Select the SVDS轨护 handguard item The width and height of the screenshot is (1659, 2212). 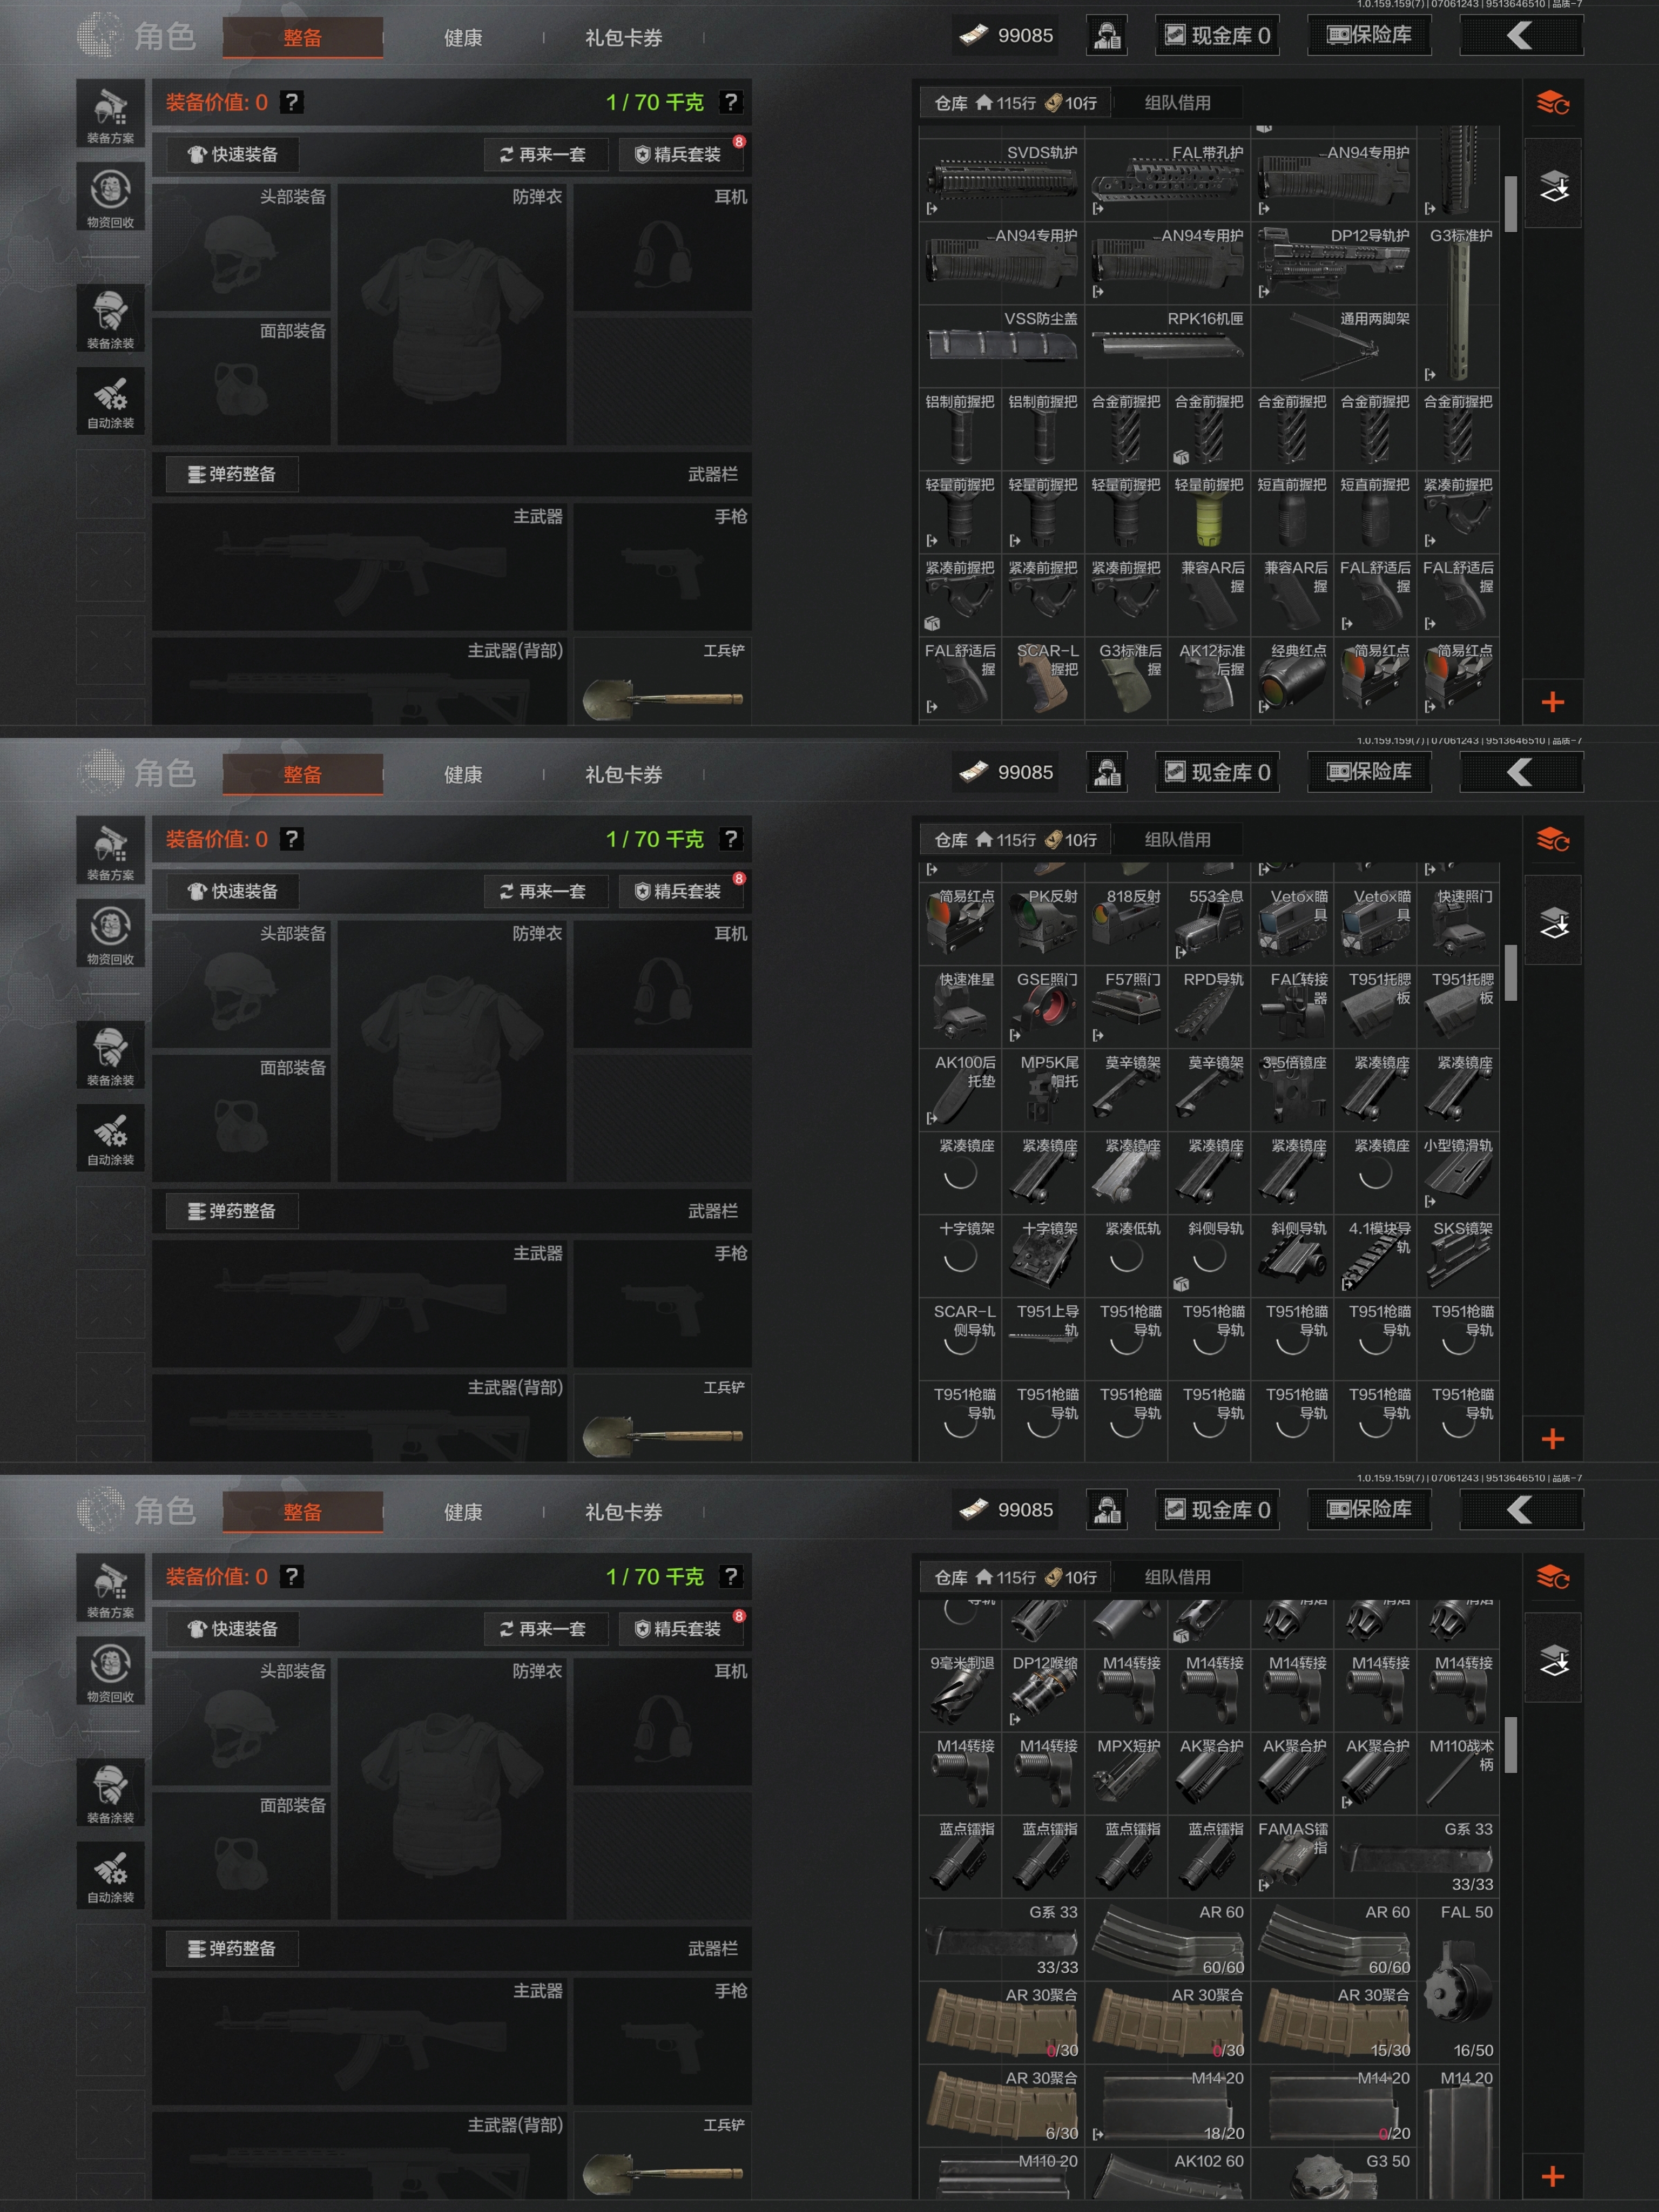pos(1001,180)
